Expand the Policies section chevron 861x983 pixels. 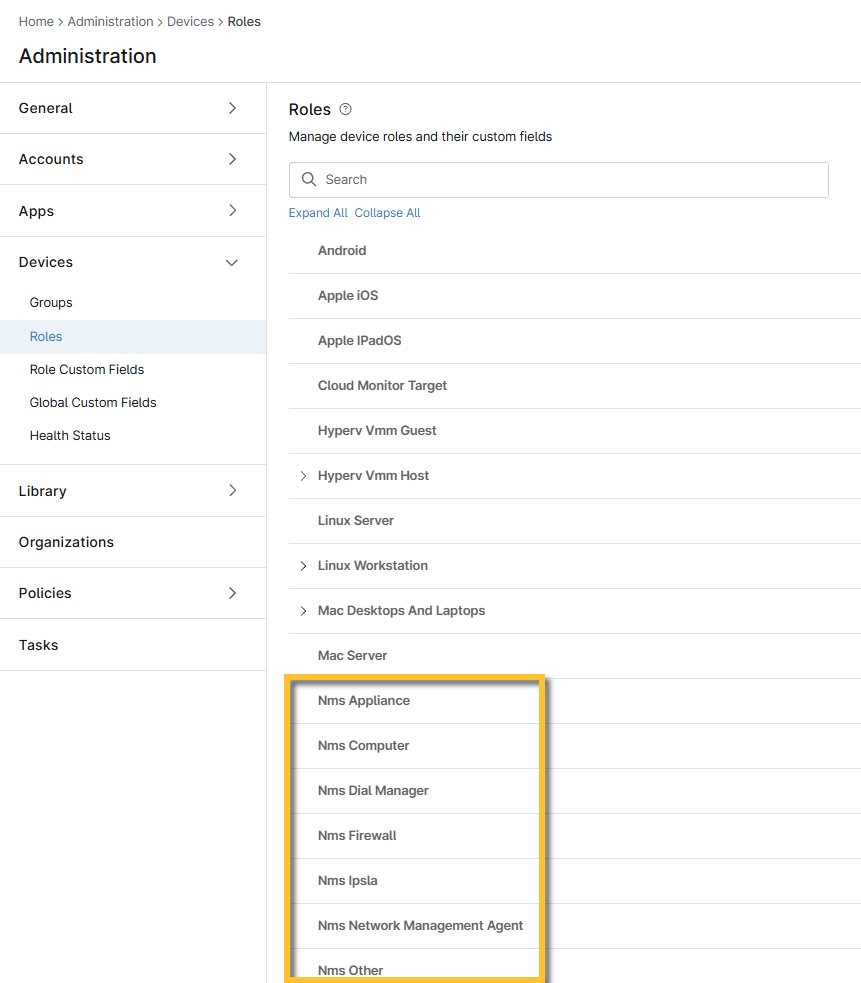(x=232, y=593)
